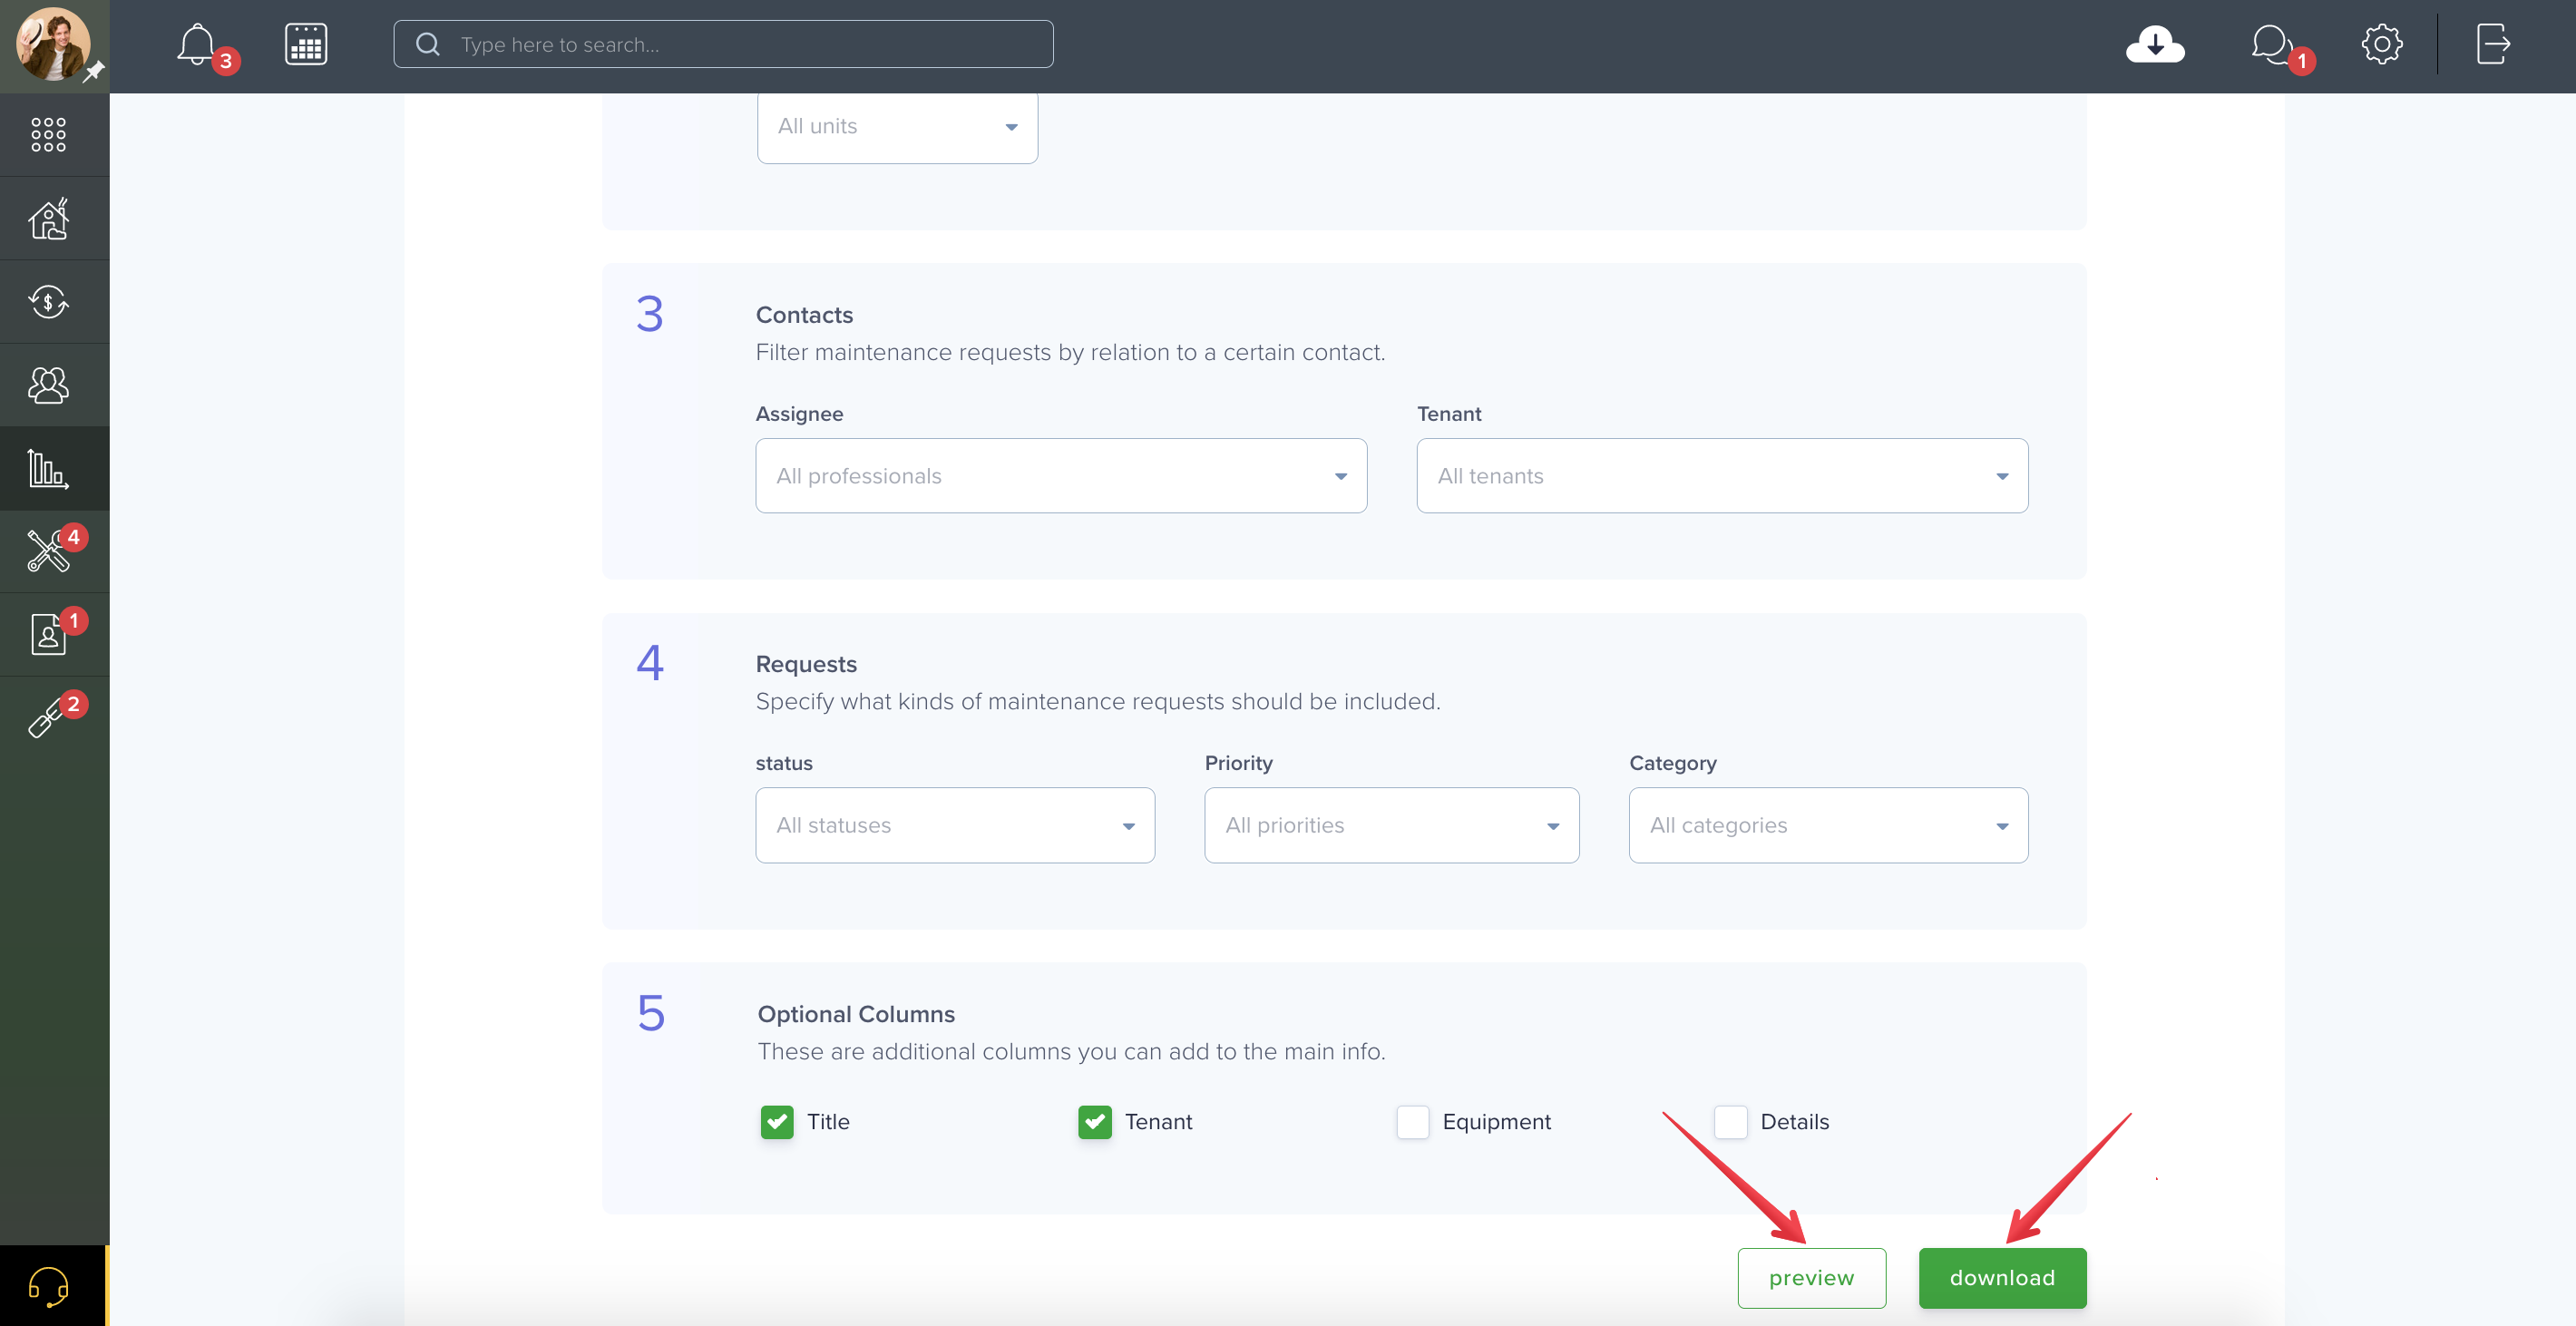Open the chat messages icon

(2271, 45)
